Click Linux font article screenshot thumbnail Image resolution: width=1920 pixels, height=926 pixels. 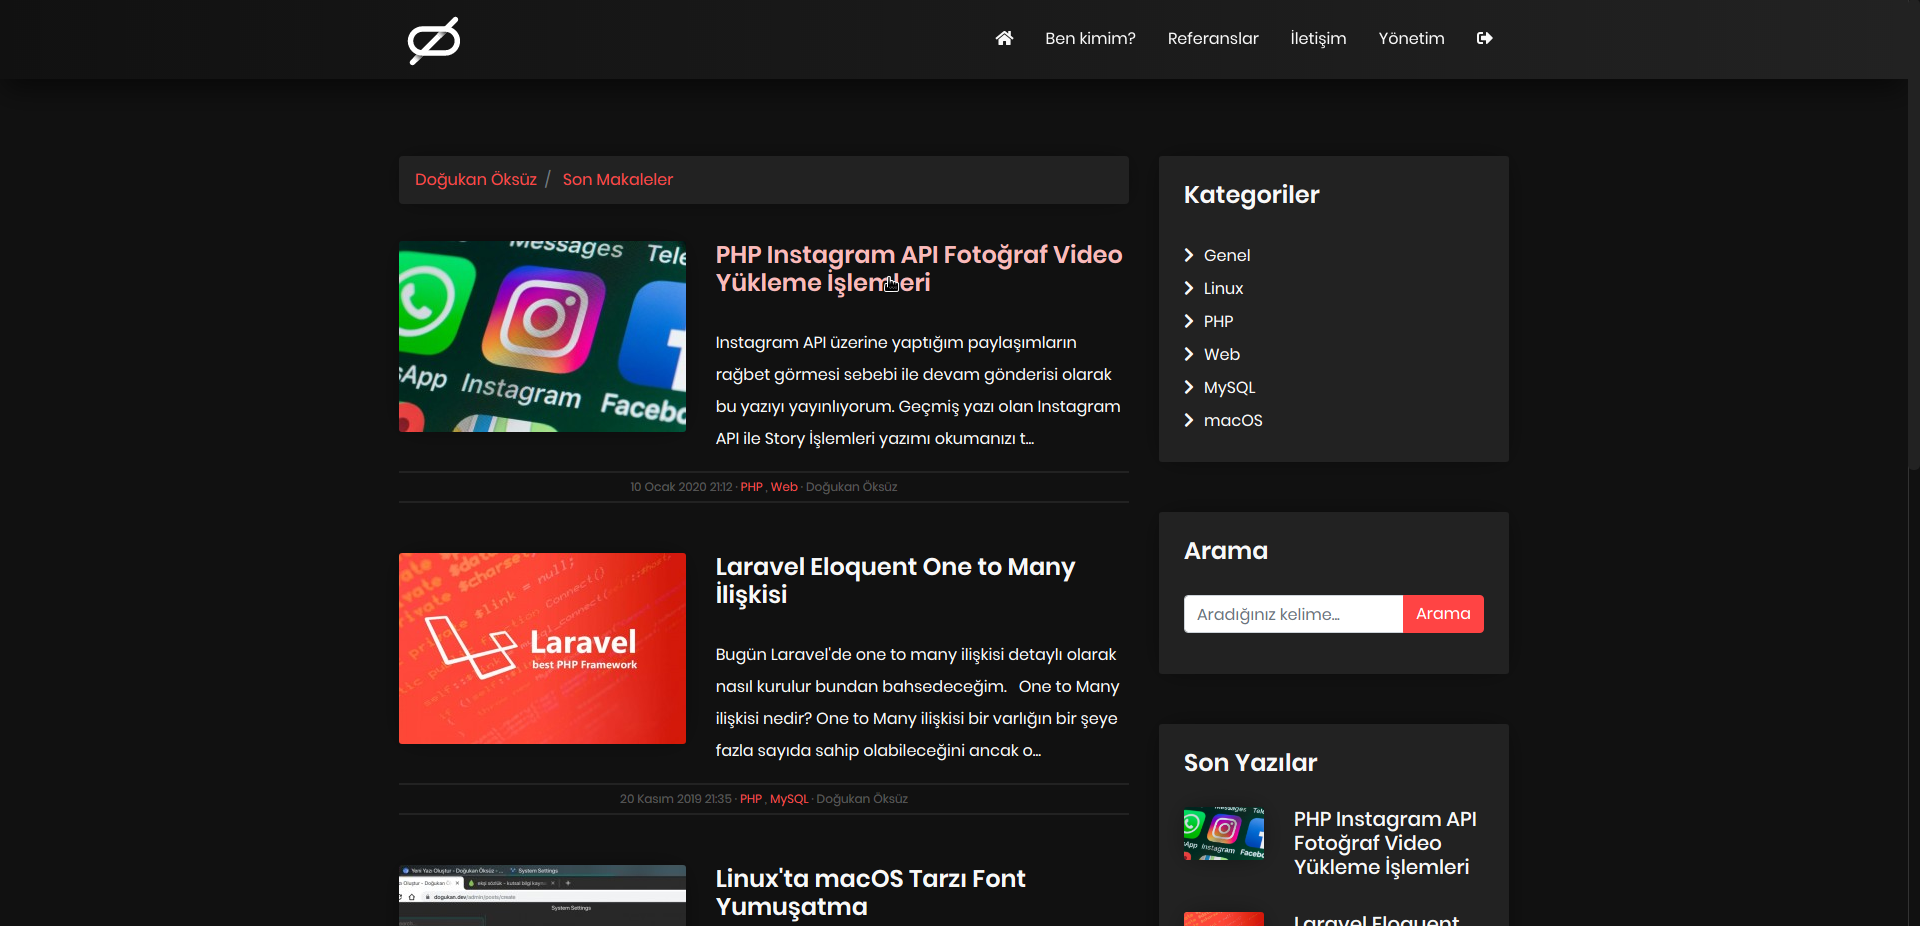pyautogui.click(x=542, y=895)
